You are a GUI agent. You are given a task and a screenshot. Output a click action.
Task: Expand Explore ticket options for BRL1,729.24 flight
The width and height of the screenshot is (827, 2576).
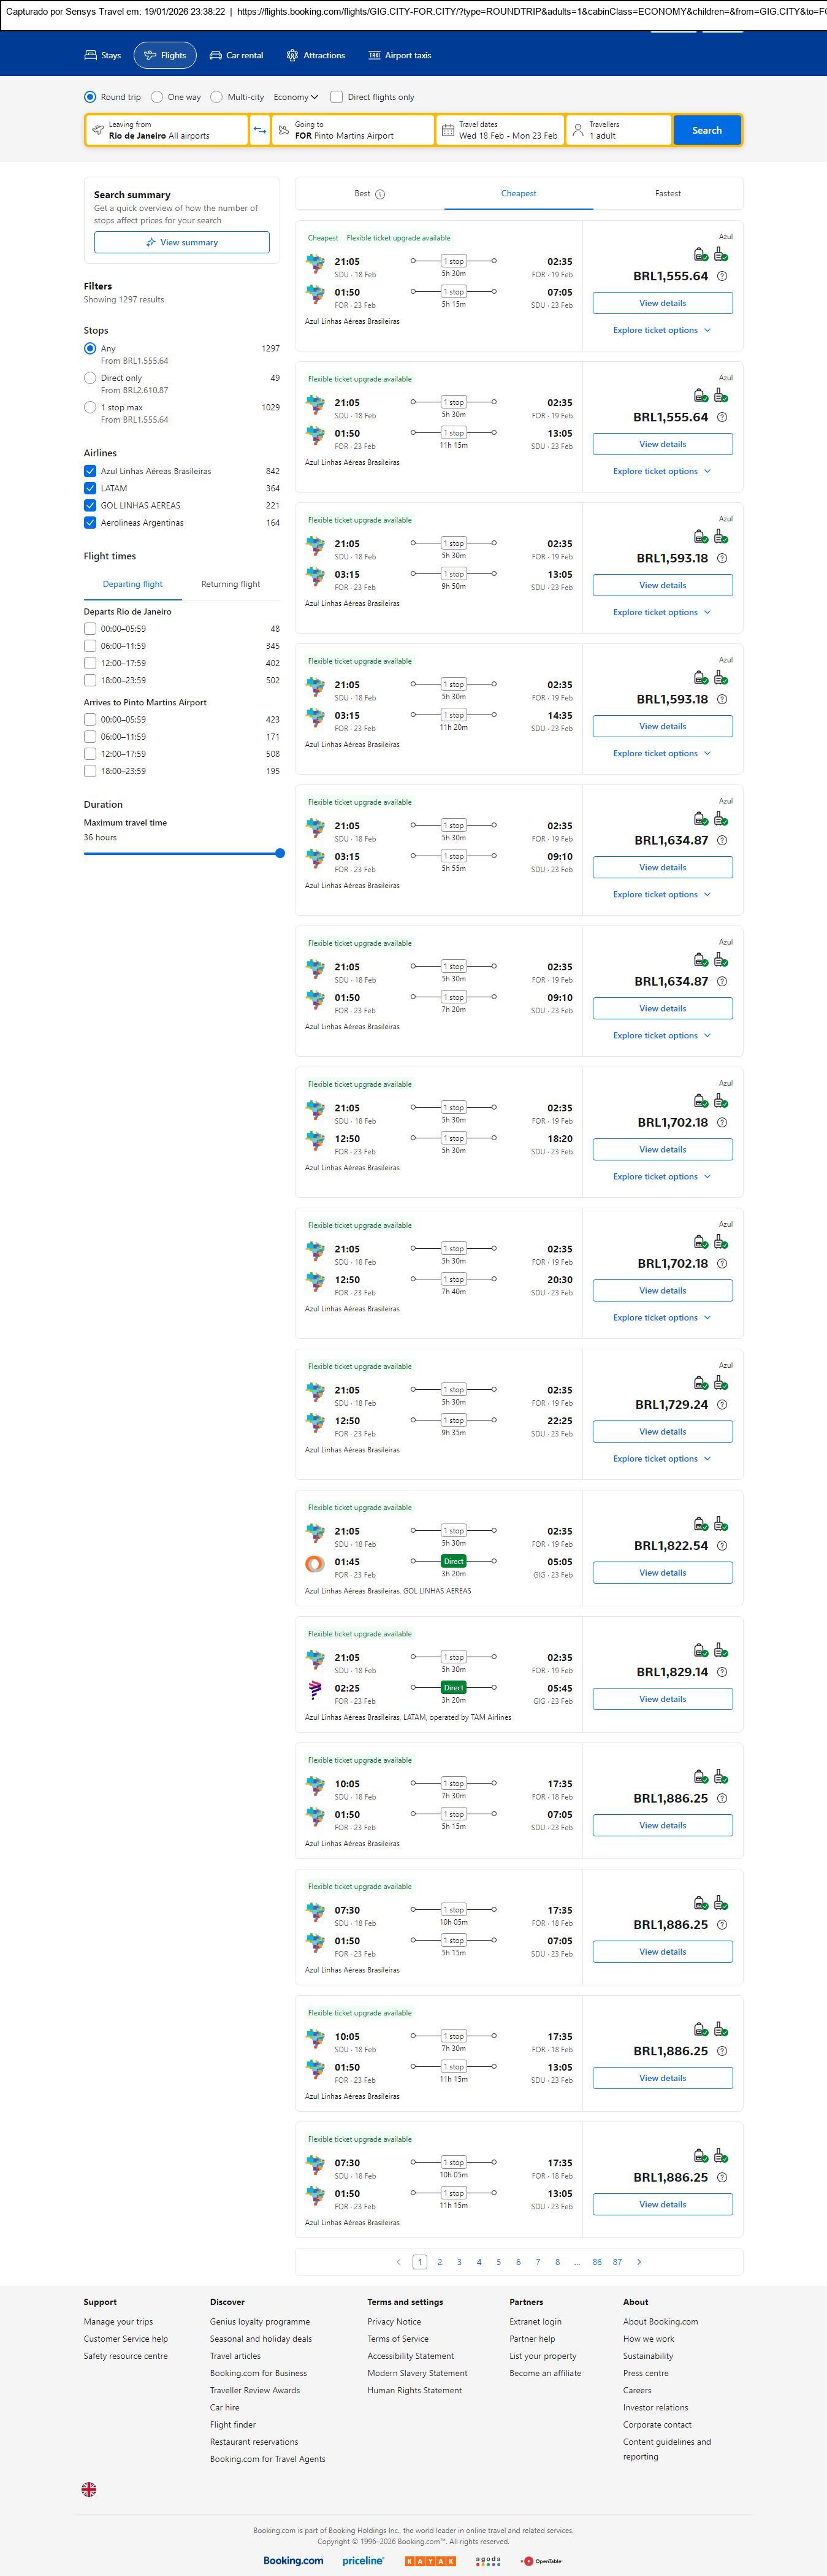(661, 1459)
